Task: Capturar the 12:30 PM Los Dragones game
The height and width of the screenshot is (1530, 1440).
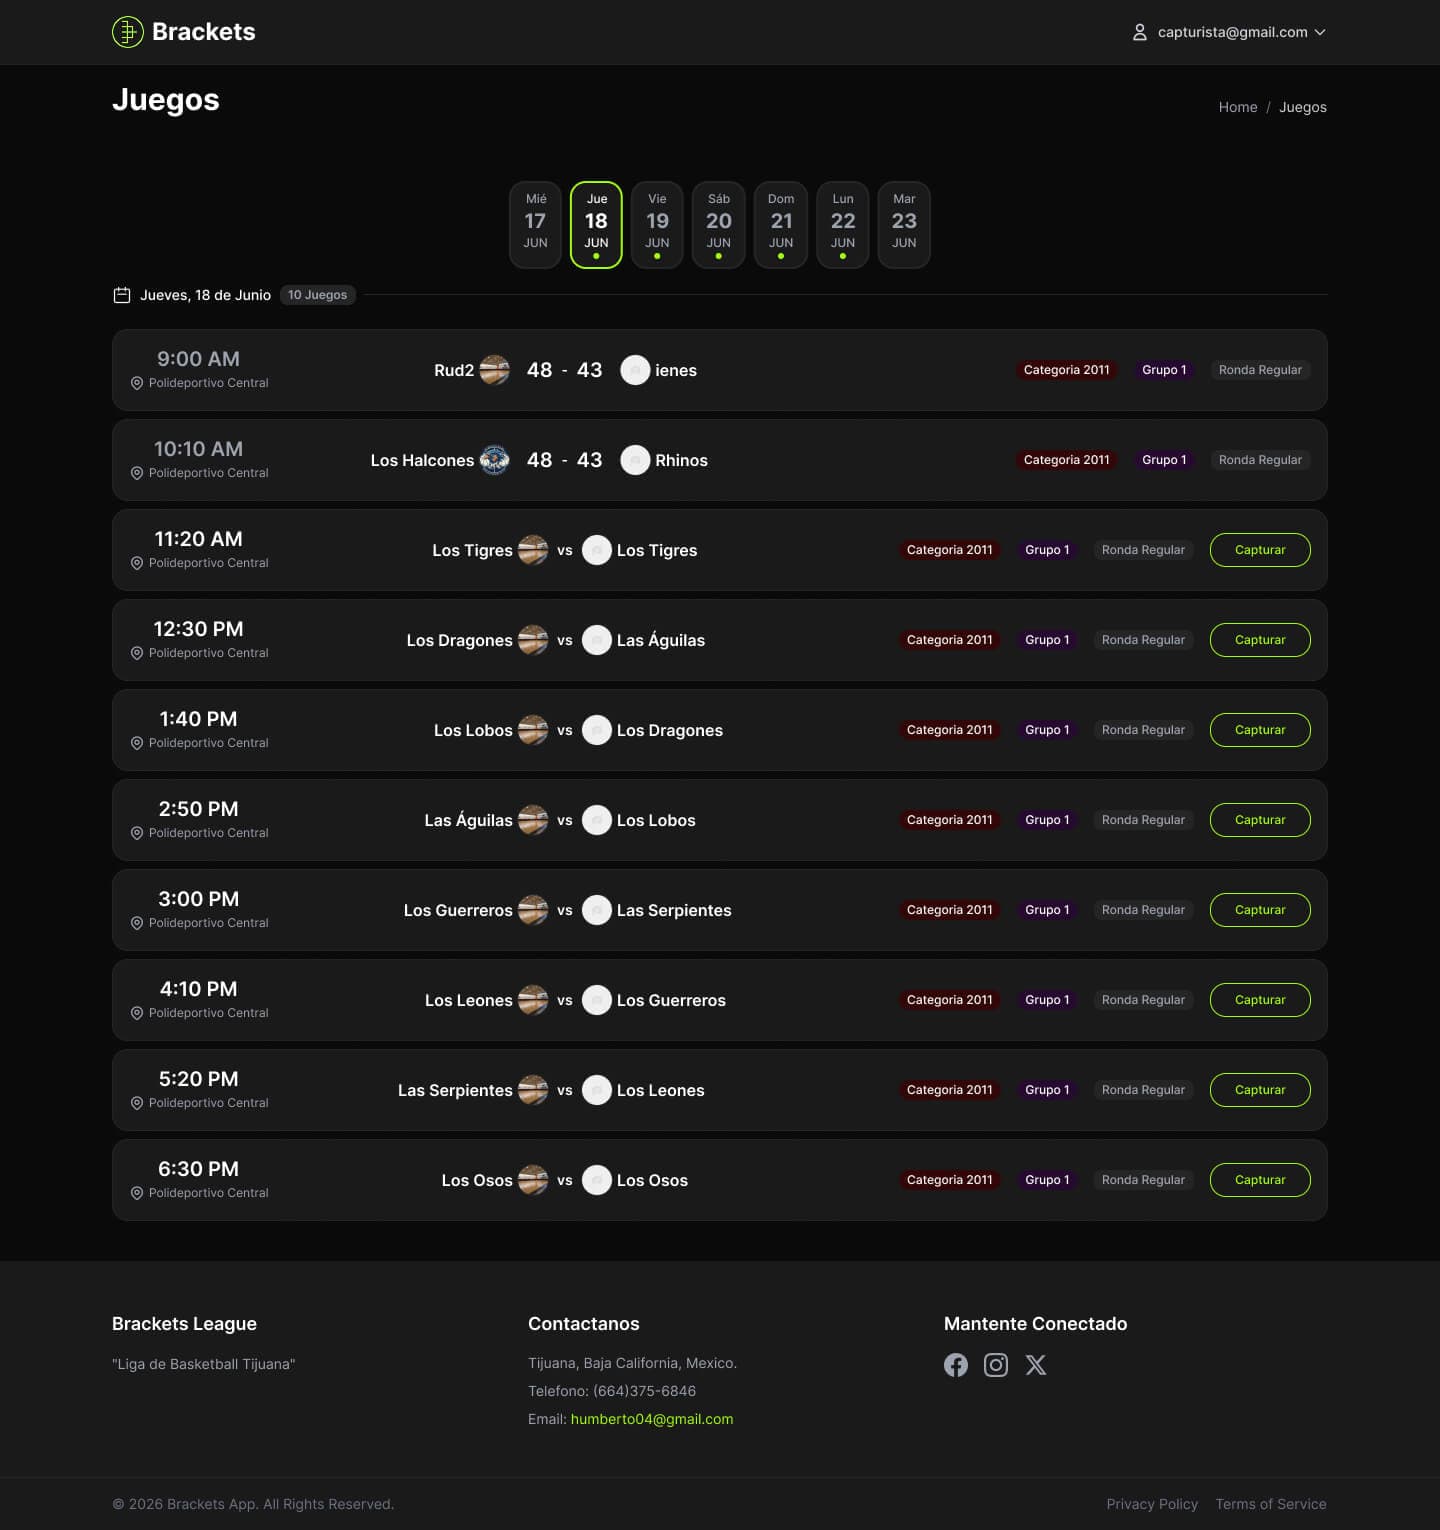Action: tap(1260, 640)
